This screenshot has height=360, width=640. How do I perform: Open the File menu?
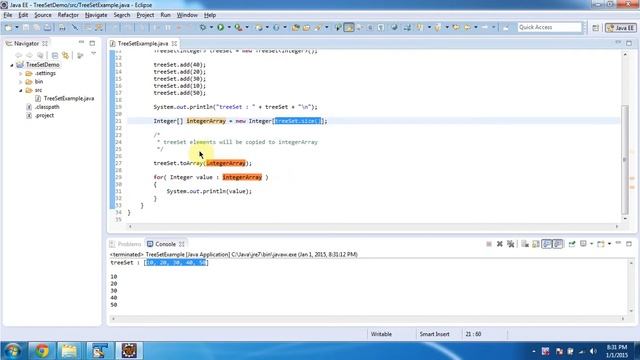point(8,15)
